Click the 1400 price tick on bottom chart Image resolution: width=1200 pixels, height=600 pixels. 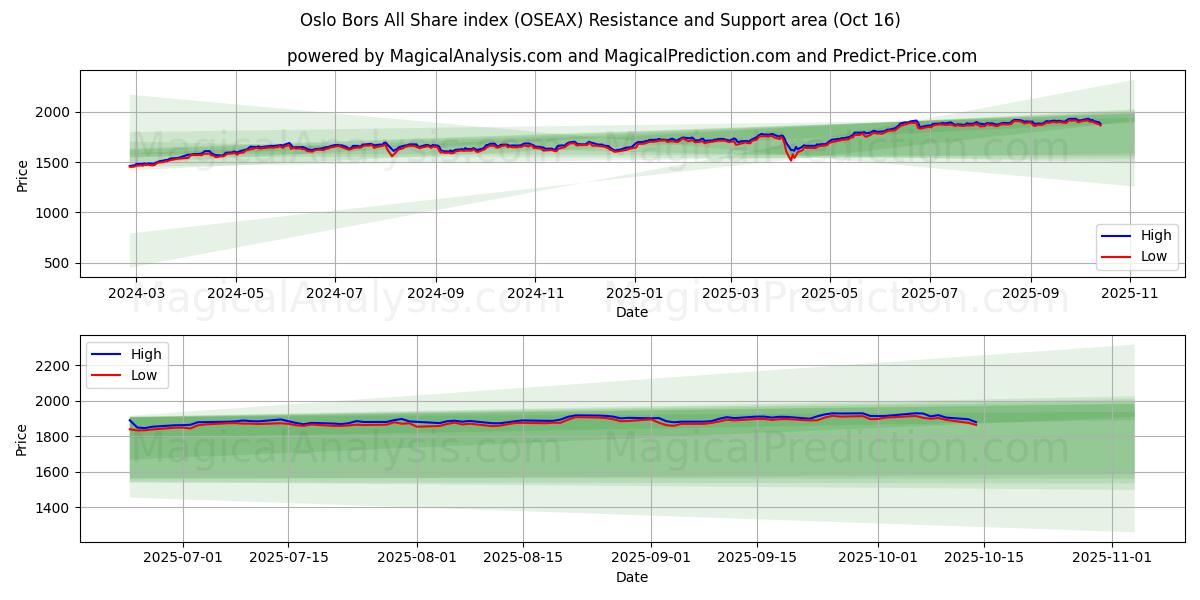pyautogui.click(x=51, y=508)
